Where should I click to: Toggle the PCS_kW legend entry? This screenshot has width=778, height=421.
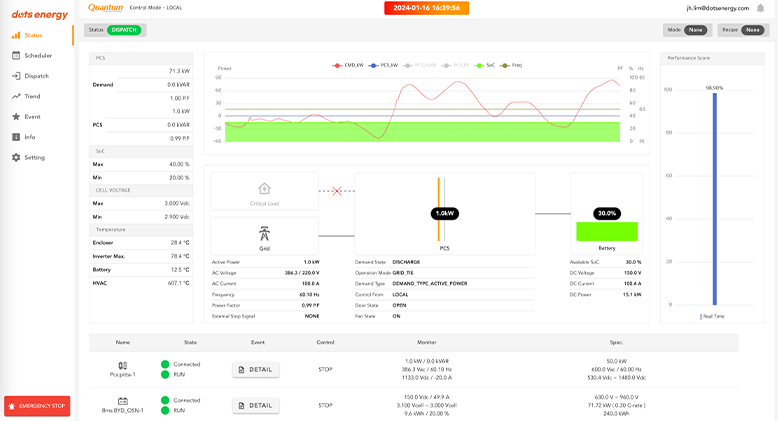[385, 65]
